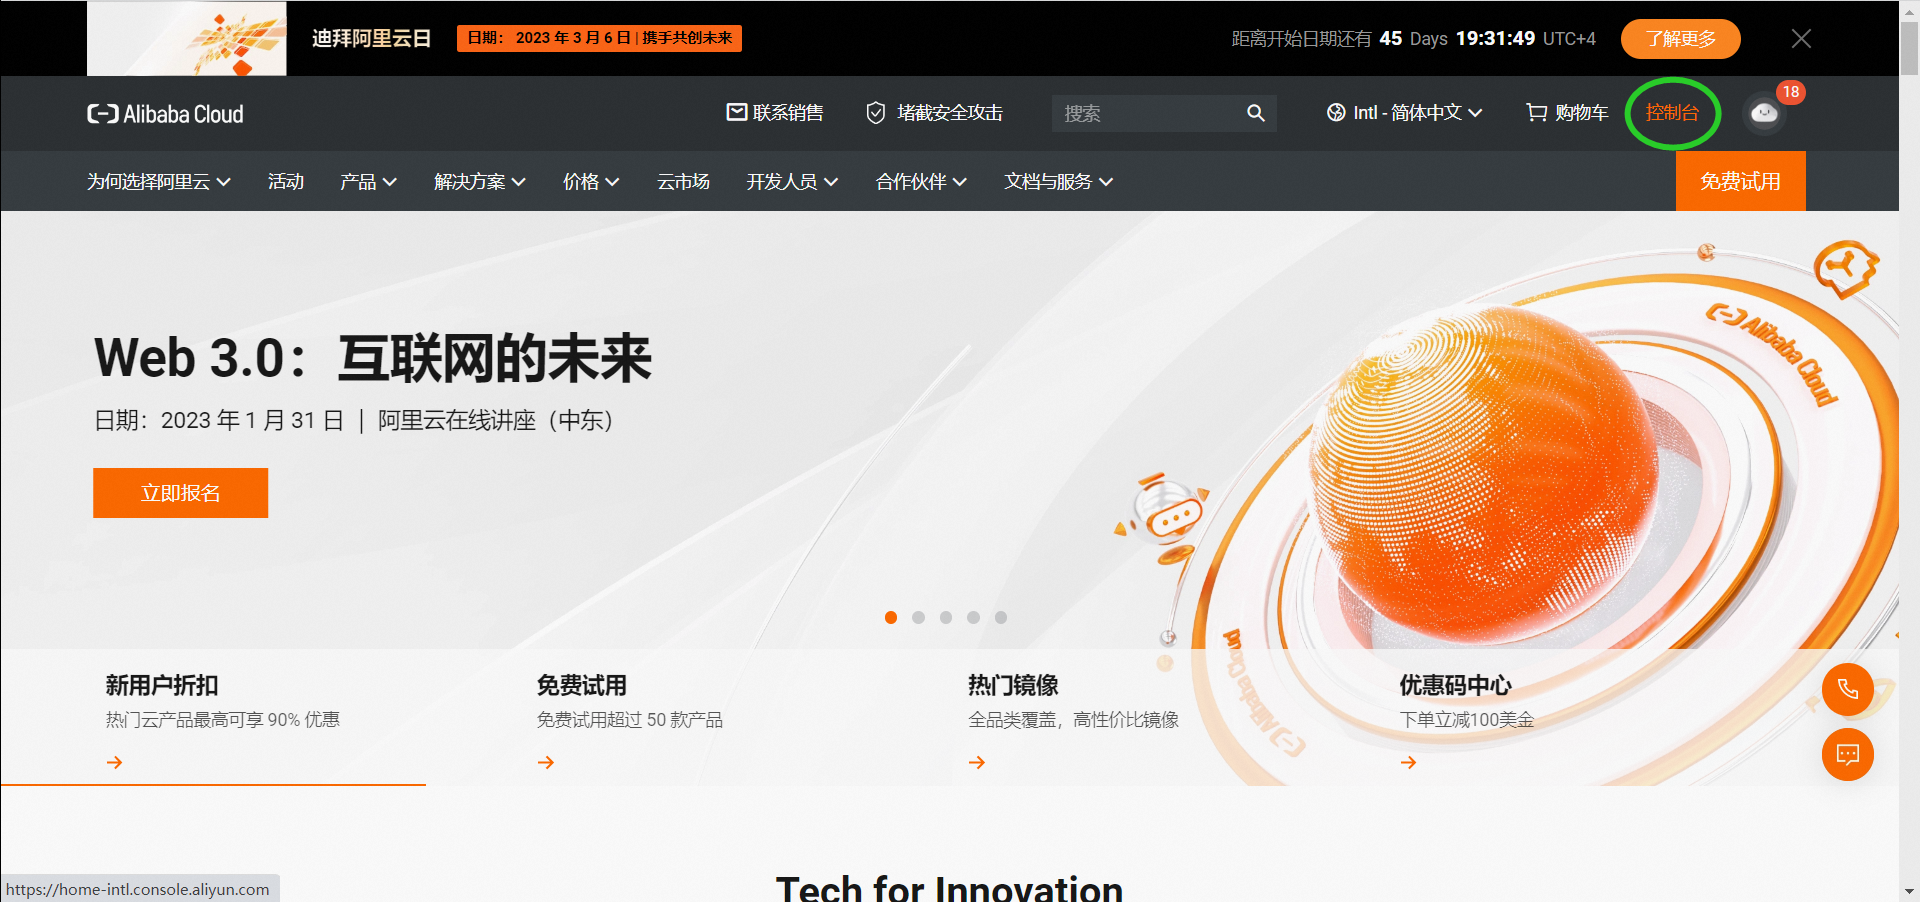Open the user avatar icon
This screenshot has height=902, width=1920.
coord(1765,113)
